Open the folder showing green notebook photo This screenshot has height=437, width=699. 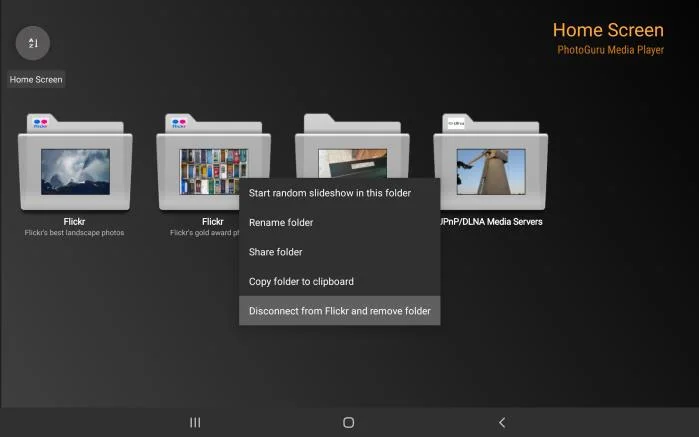[352, 145]
